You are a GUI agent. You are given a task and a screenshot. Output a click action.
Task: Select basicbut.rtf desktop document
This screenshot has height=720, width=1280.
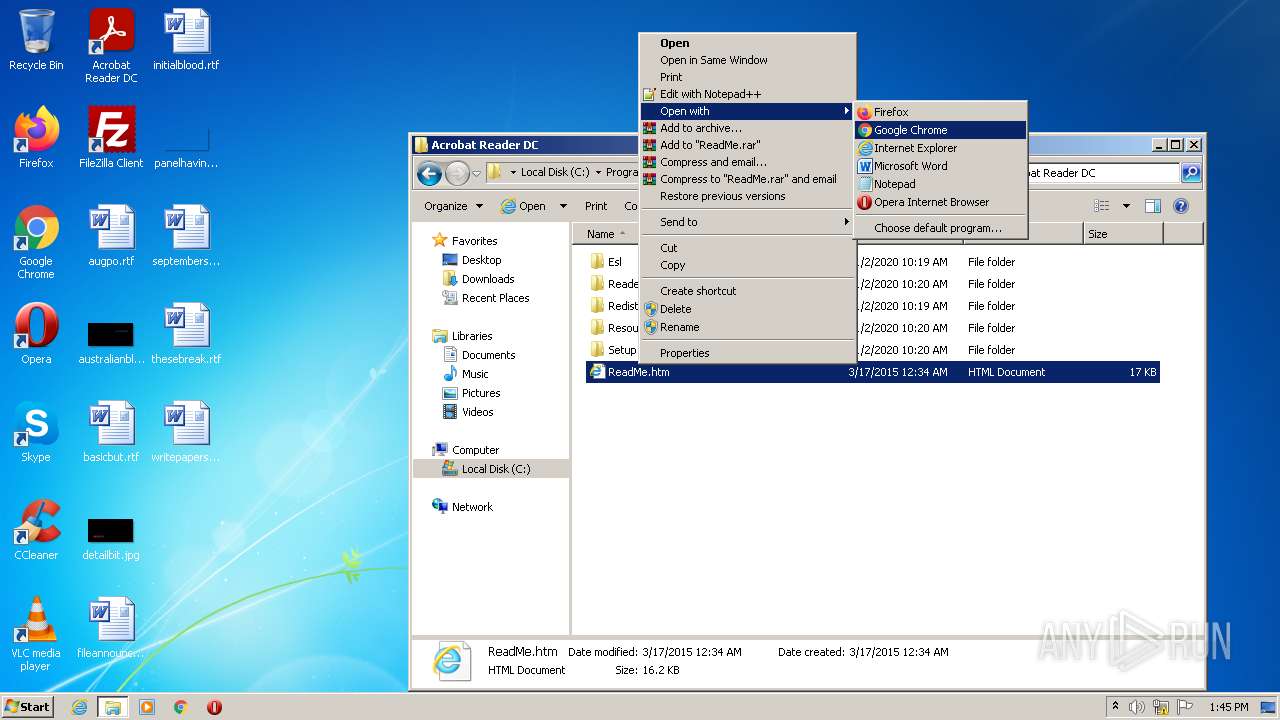point(111,432)
